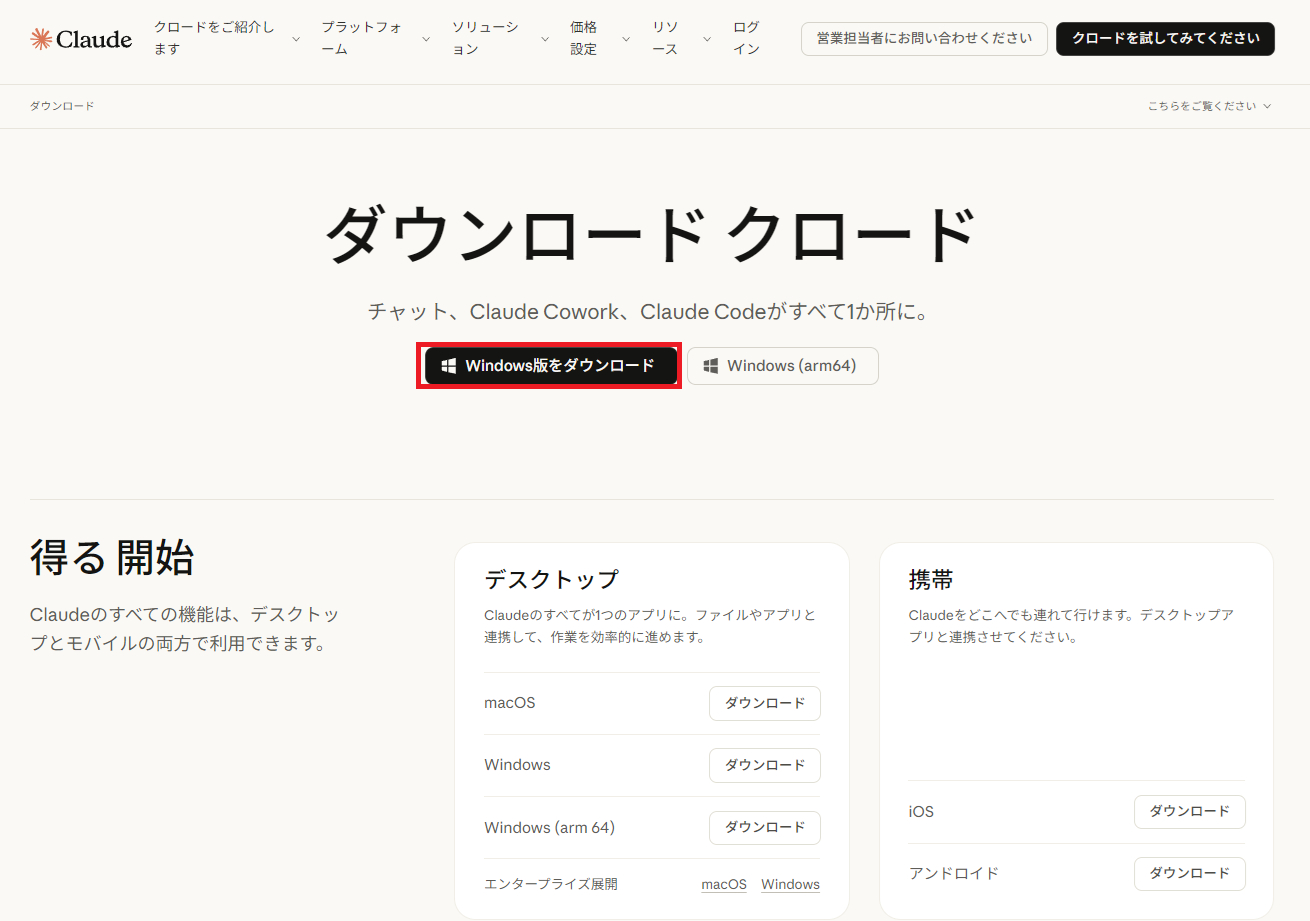The image size is (1310, 921).
Task: Select the ダウンロード breadcrumb in the sub-navigation bar
Action: pos(62,106)
